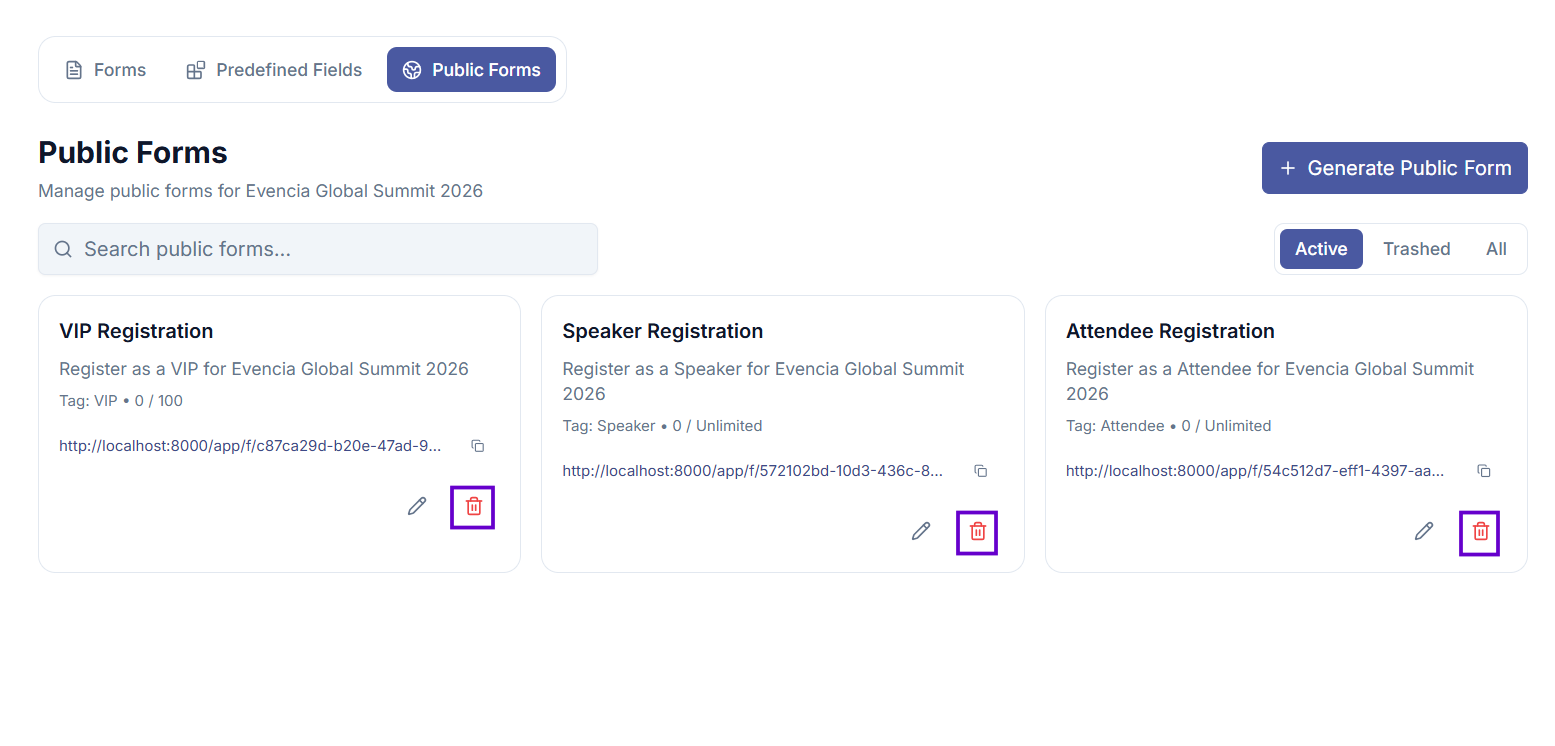Copy the Attendee Registration URL
The height and width of the screenshot is (746, 1555).
1484,471
